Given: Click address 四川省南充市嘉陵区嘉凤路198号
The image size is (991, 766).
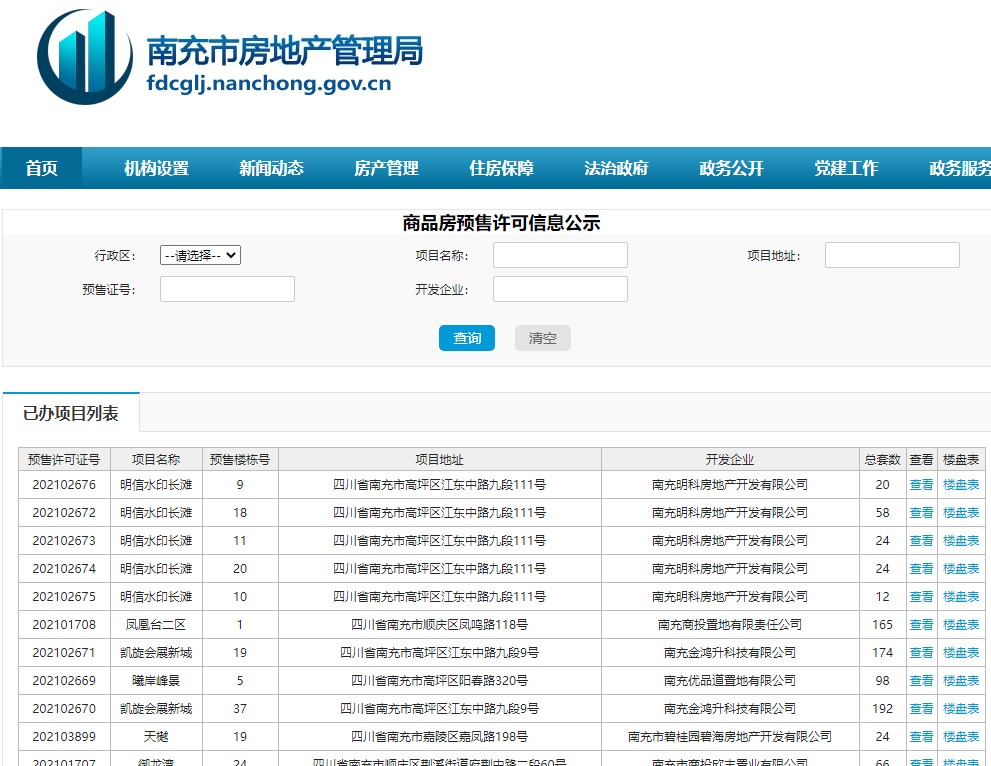Looking at the screenshot, I should tap(439, 736).
